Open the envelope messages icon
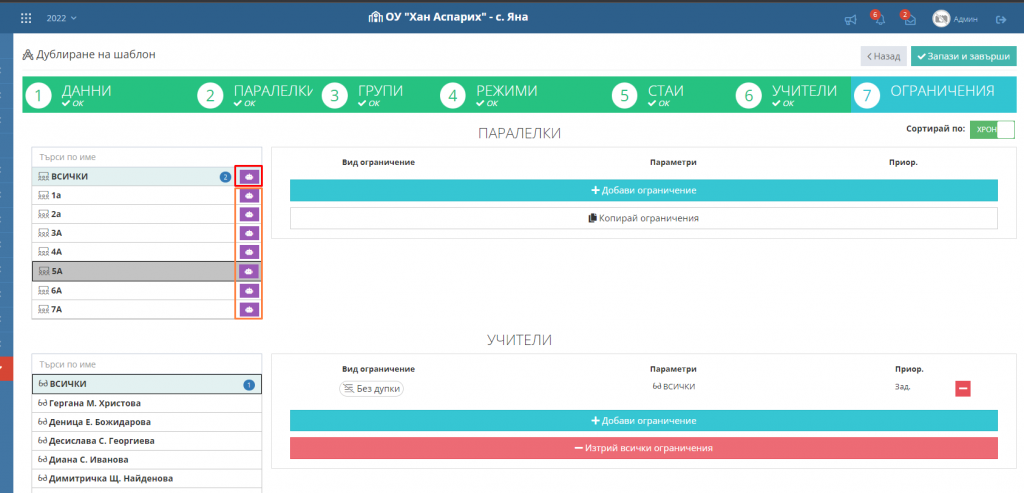Image resolution: width=1024 pixels, height=493 pixels. point(908,19)
